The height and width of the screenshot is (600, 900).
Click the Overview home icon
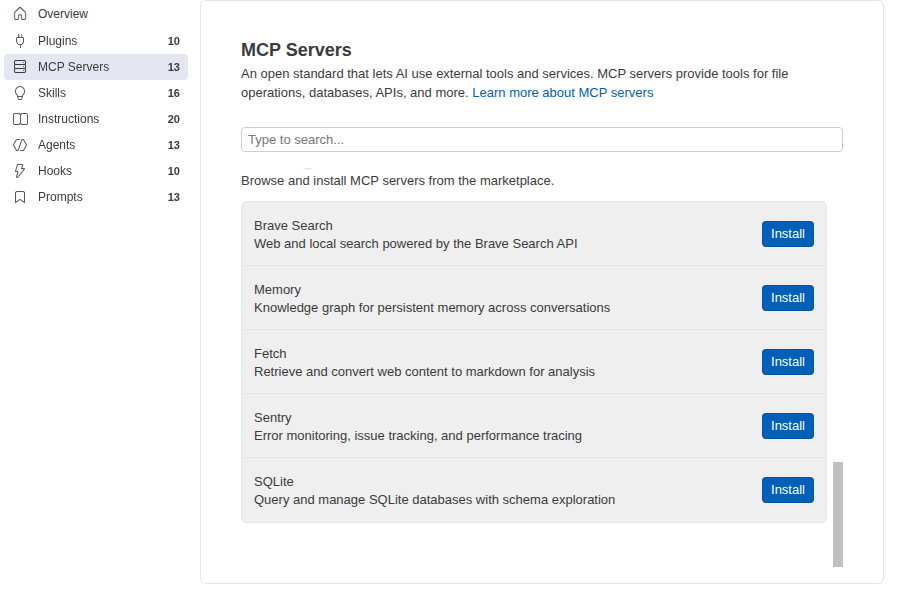(x=20, y=14)
